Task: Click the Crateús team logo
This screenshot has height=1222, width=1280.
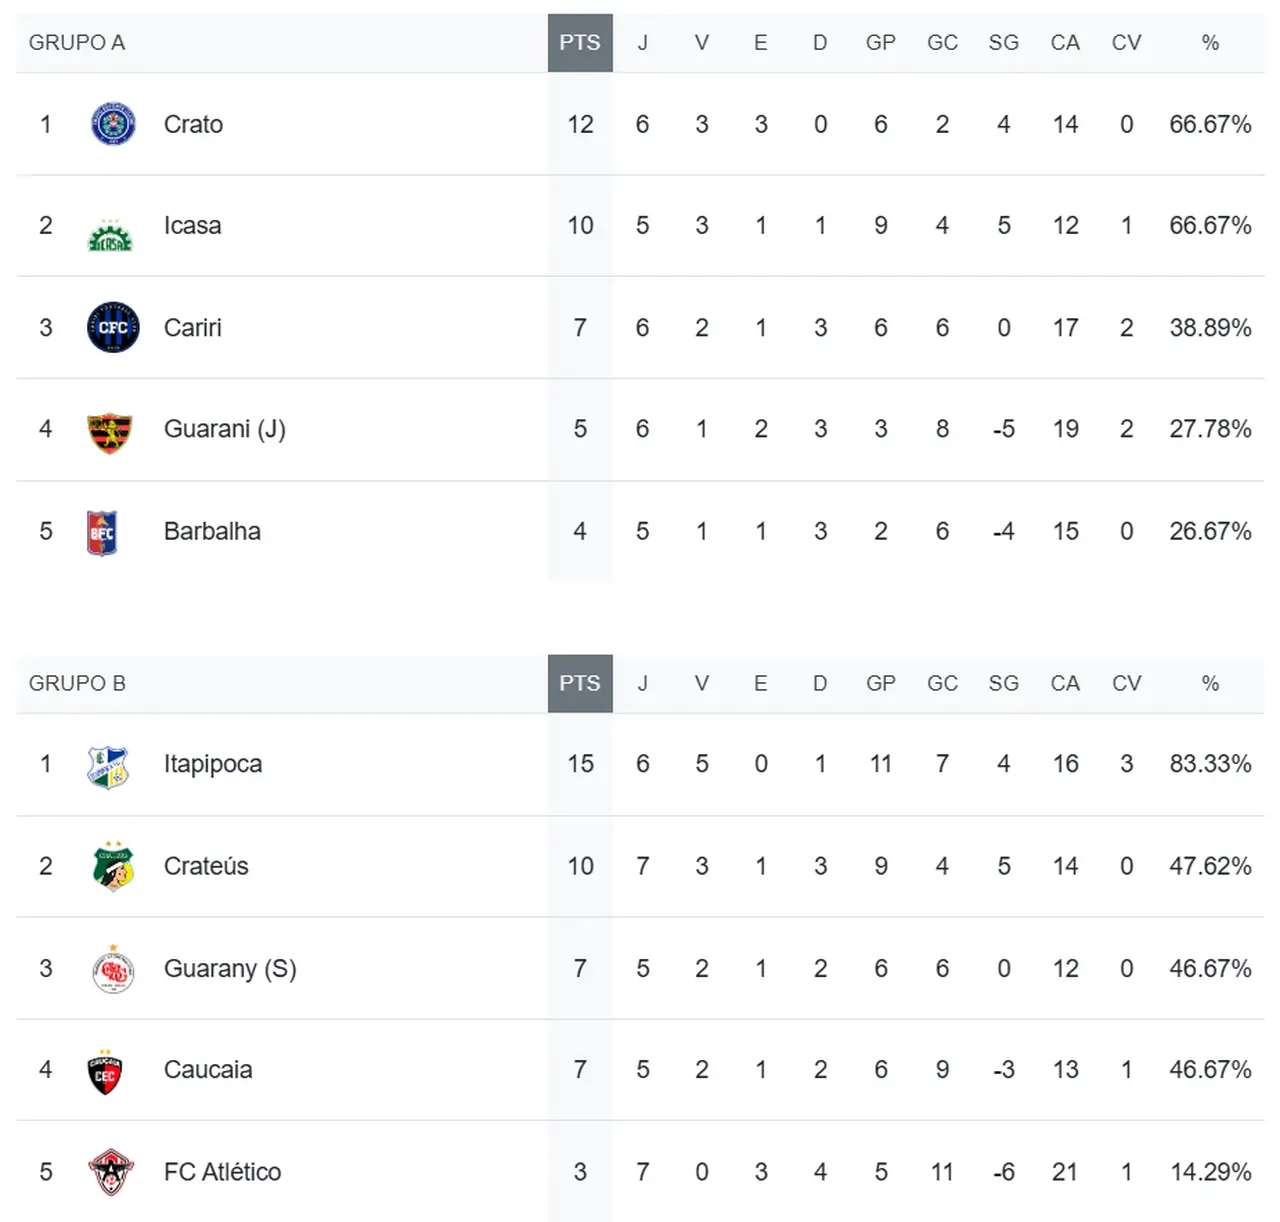Action: (x=113, y=866)
